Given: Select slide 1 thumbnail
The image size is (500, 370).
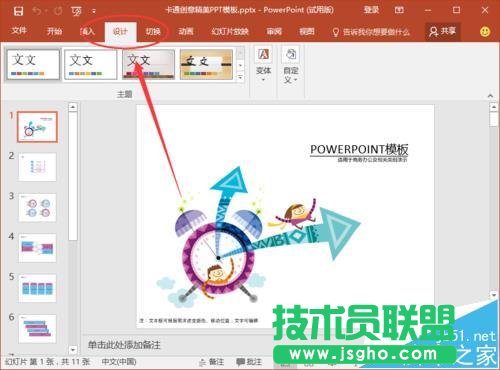Looking at the screenshot, I should (x=37, y=127).
